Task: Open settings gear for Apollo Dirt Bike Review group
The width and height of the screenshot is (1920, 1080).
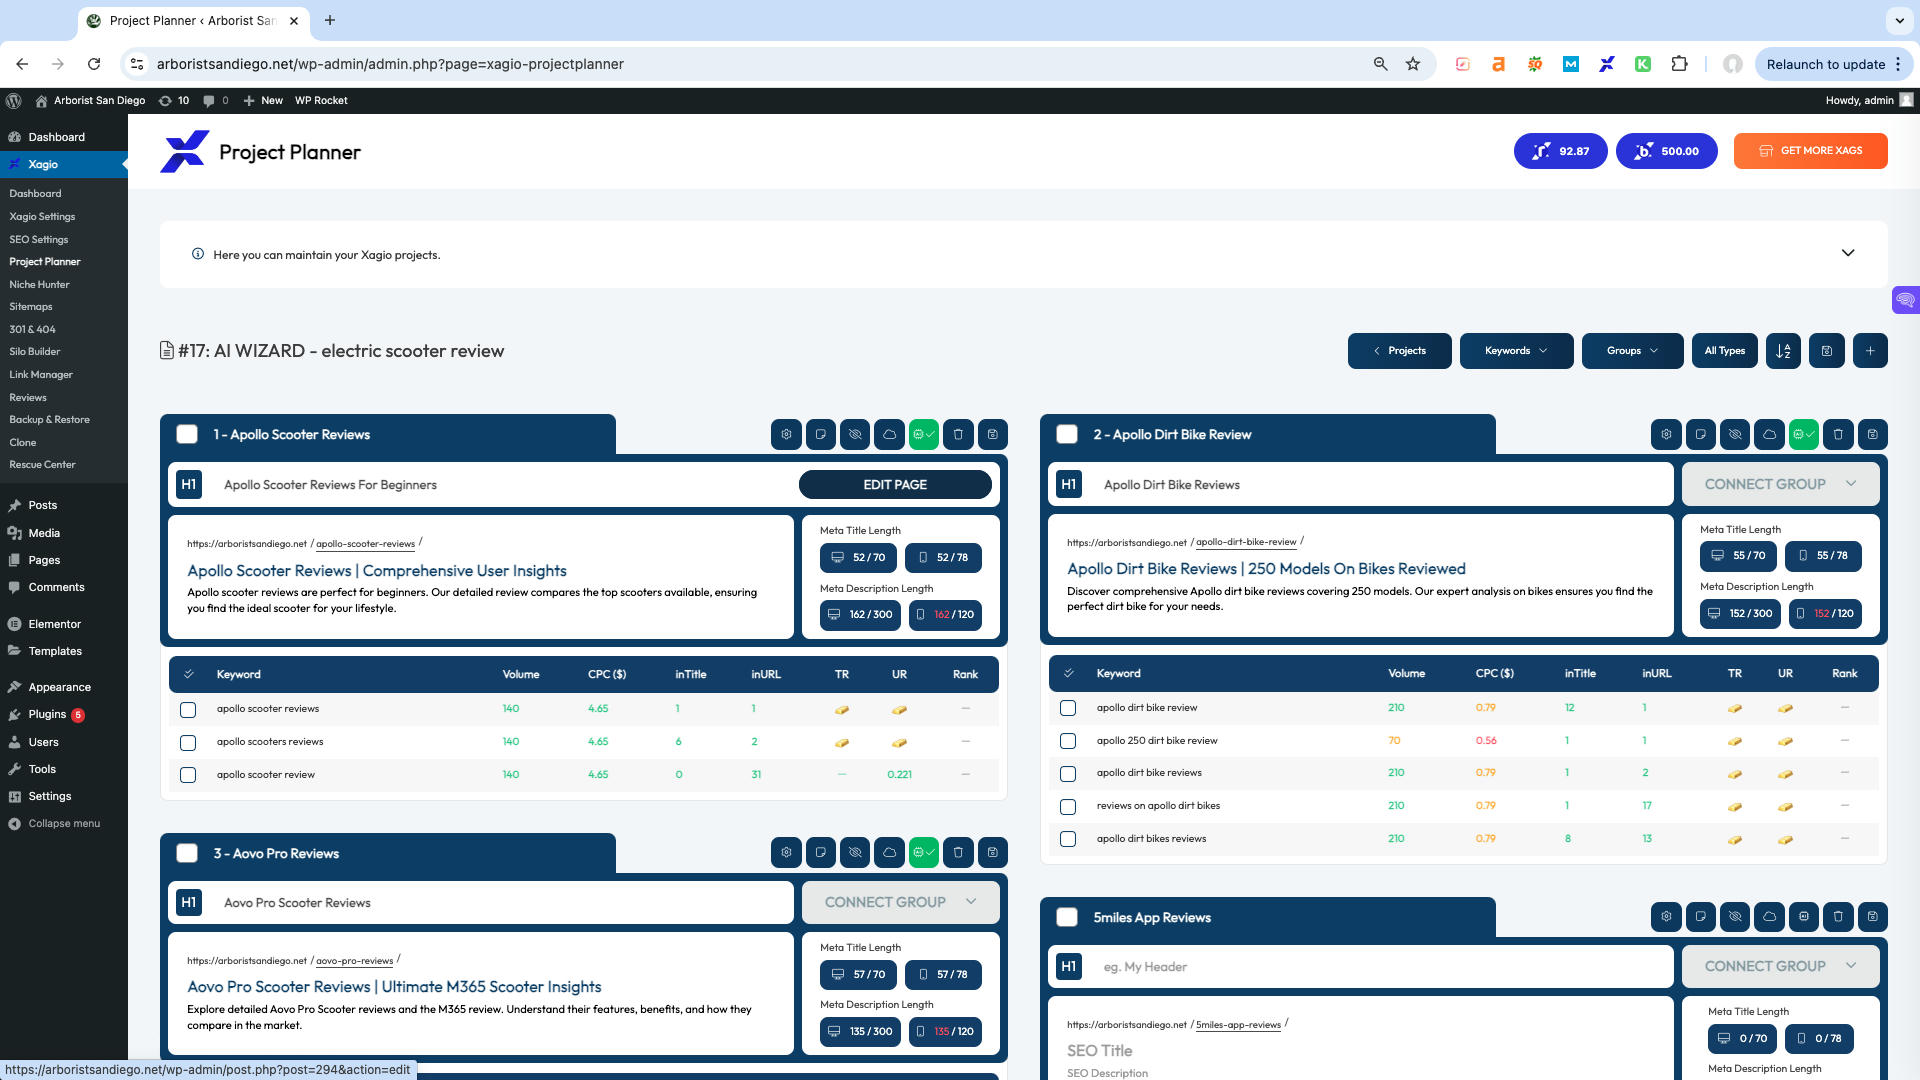Action: 1666,434
